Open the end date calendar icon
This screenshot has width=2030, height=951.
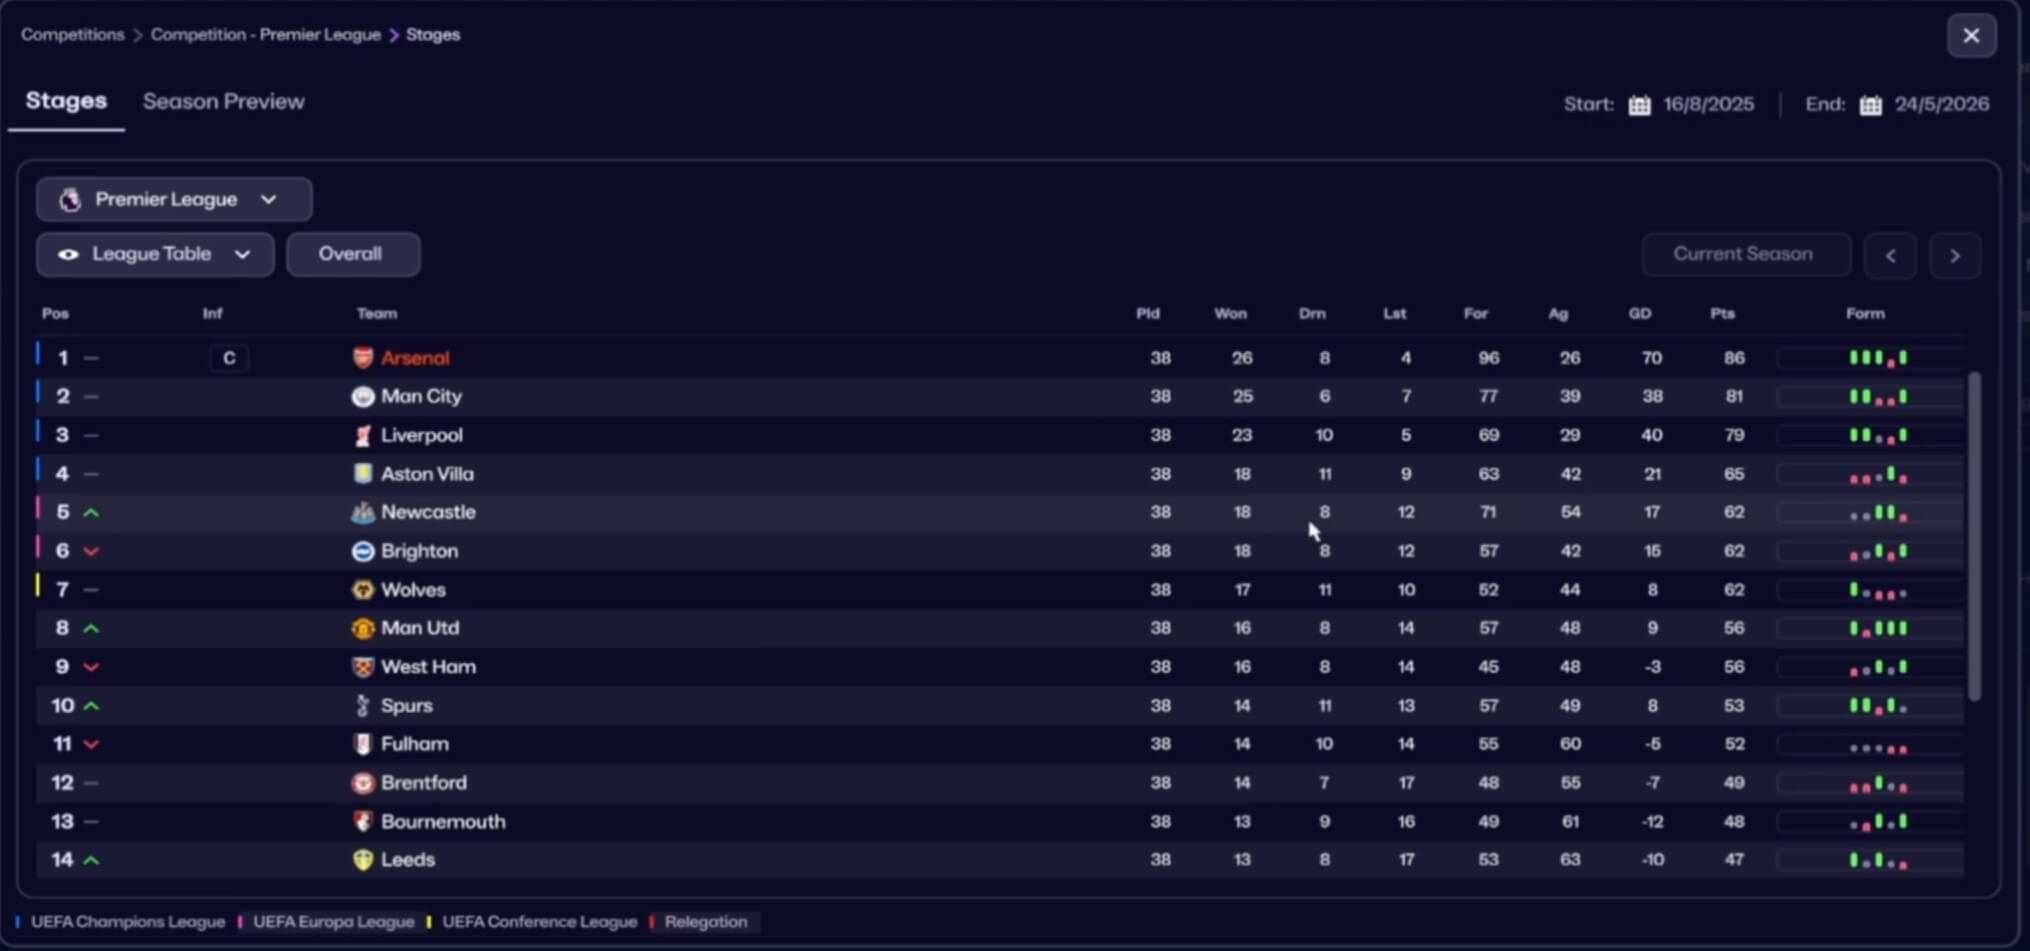[1870, 105]
